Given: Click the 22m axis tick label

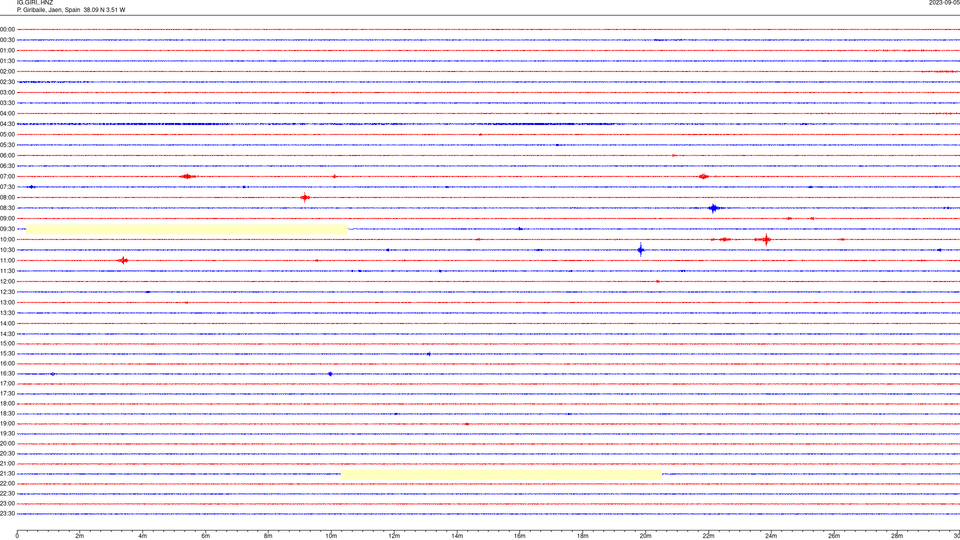Looking at the screenshot, I should (x=709, y=536).
